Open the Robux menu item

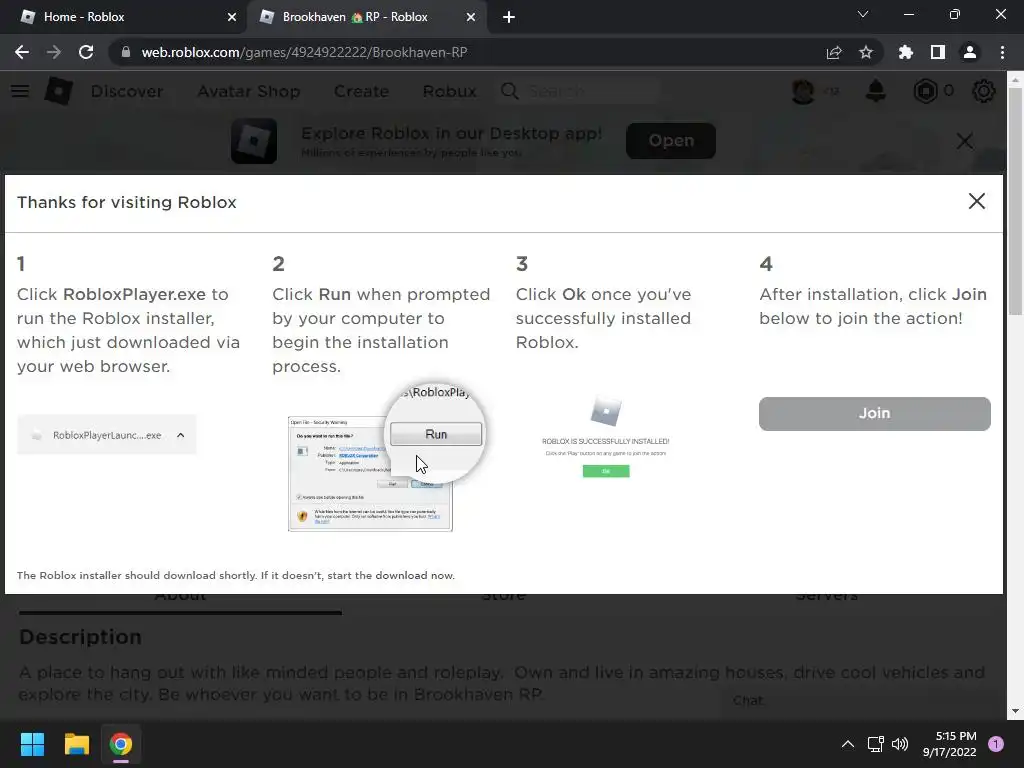pos(449,91)
